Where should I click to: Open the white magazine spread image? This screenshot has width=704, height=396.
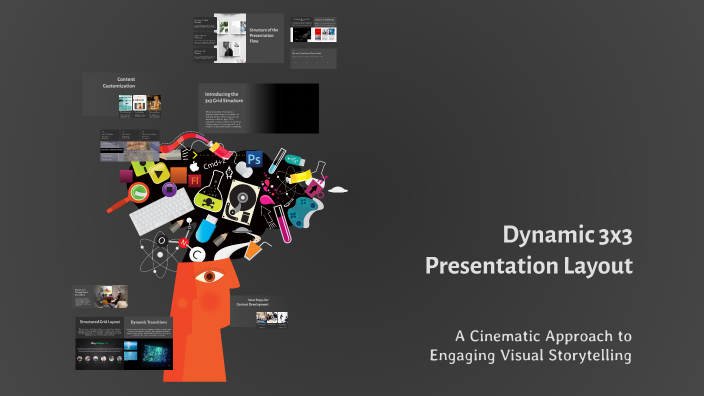tap(230, 38)
